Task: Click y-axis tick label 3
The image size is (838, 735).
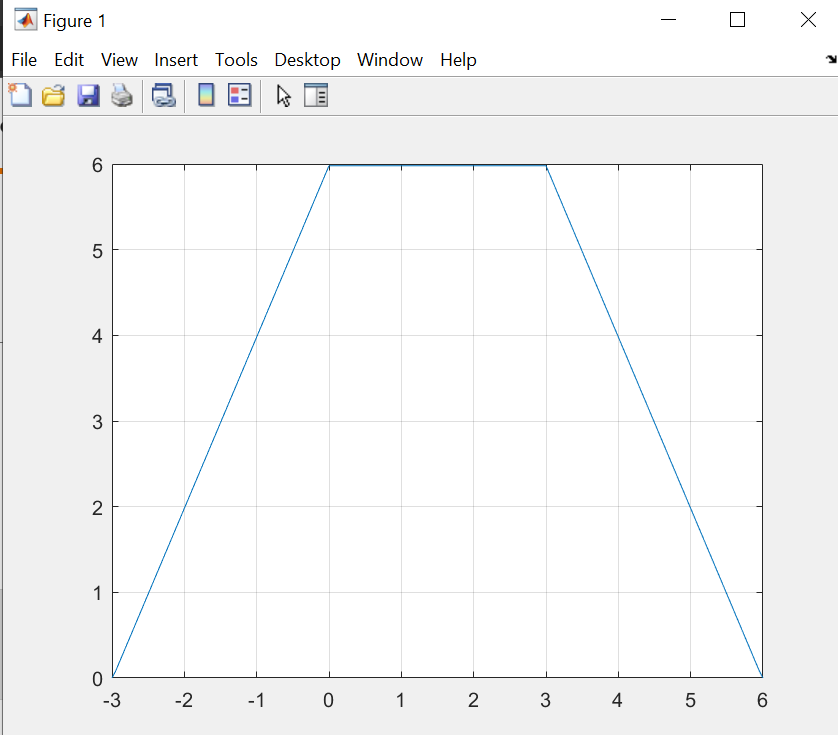Action: [97, 422]
